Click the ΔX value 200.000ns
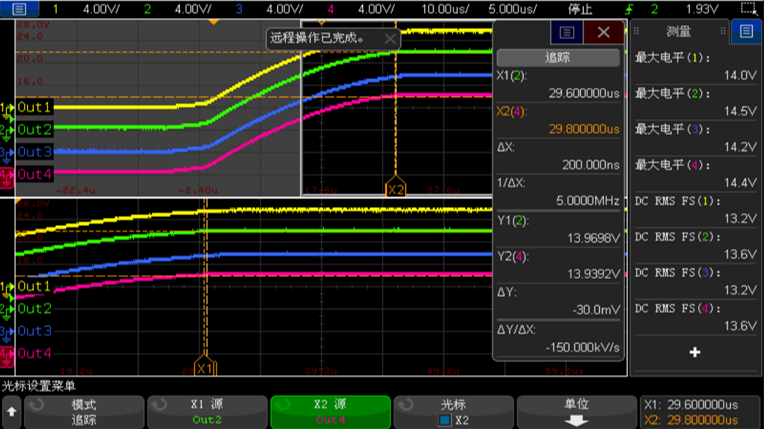This screenshot has width=764, height=429. pos(591,165)
